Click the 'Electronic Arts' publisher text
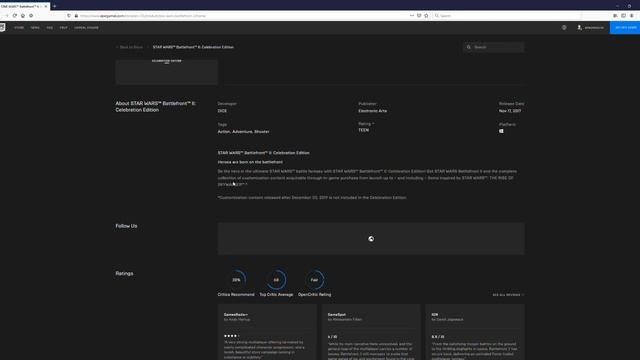This screenshot has height=360, width=640. pyautogui.click(x=373, y=111)
